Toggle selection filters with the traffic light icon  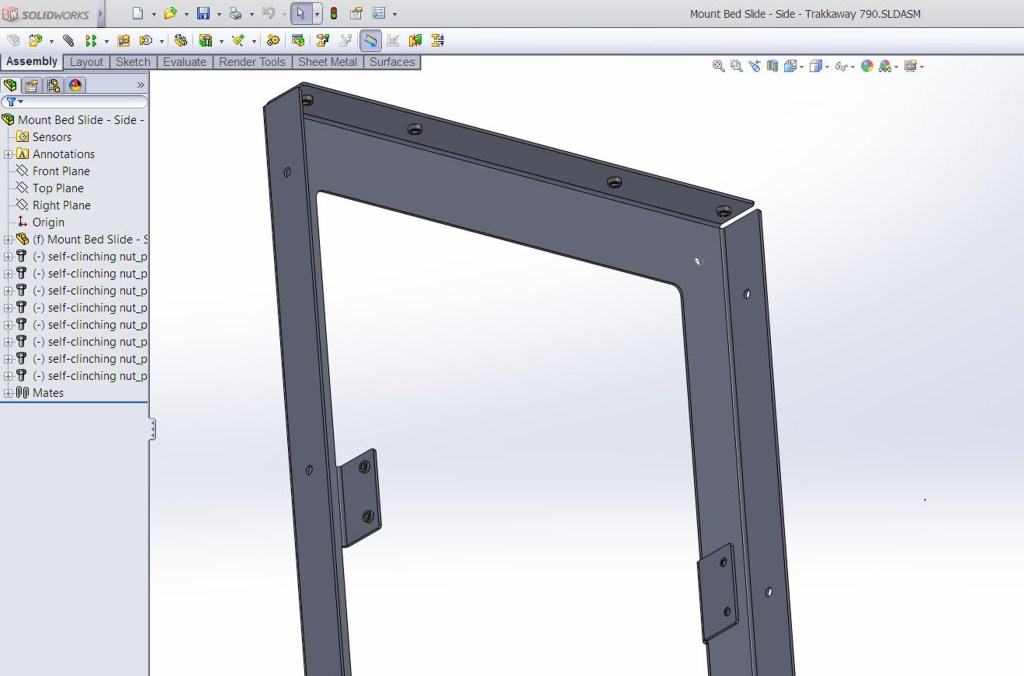(335, 14)
